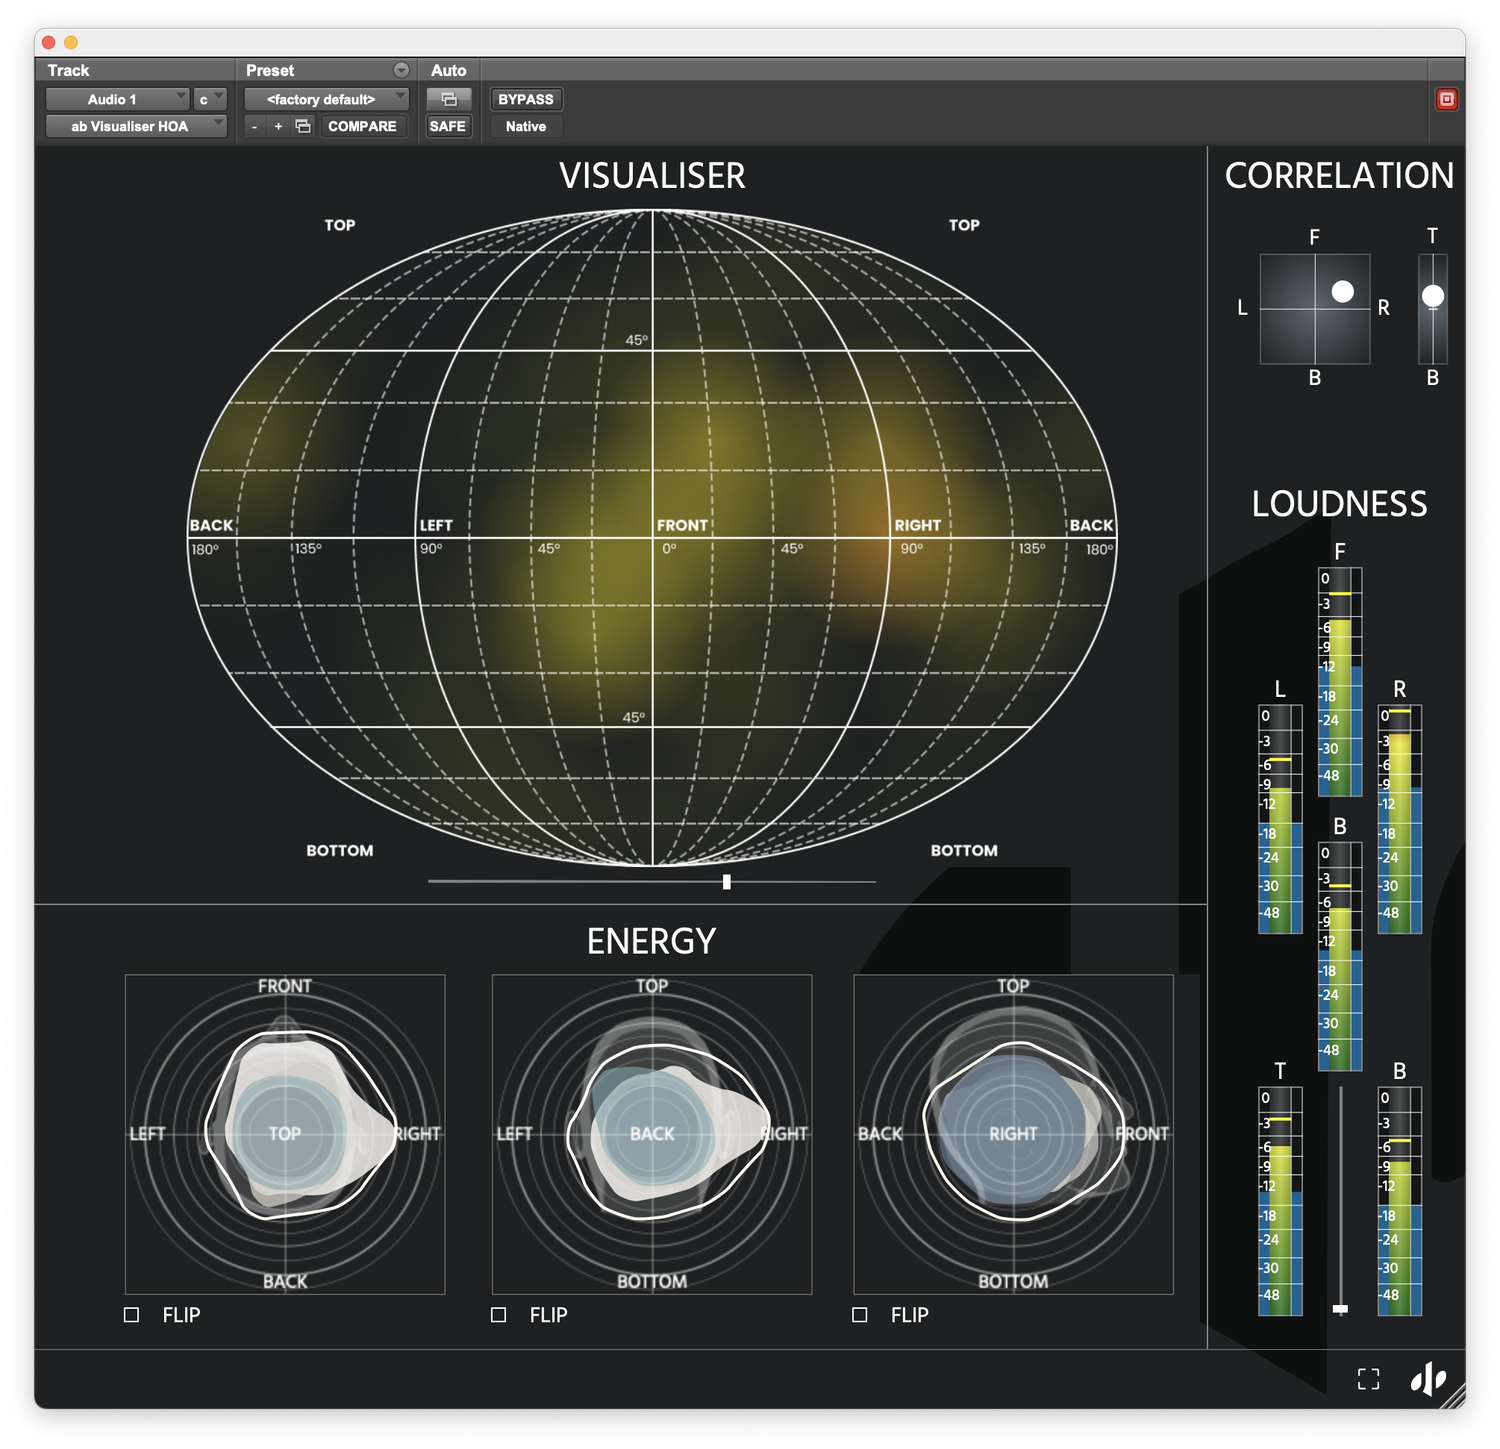Open the insert position 'c' dropdown

tap(210, 99)
